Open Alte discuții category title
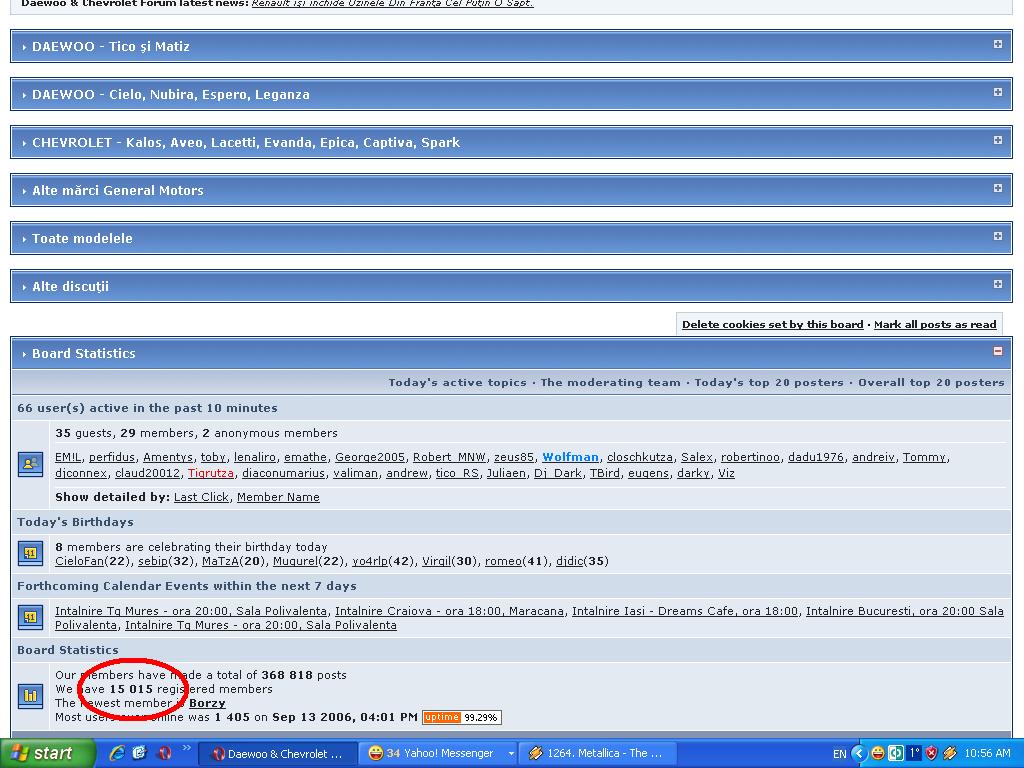 click(x=71, y=287)
